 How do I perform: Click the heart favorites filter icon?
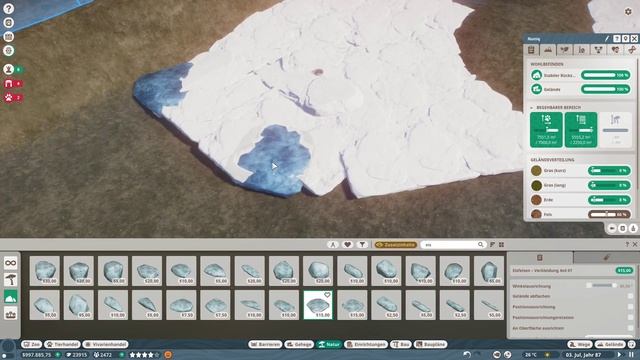(x=347, y=244)
